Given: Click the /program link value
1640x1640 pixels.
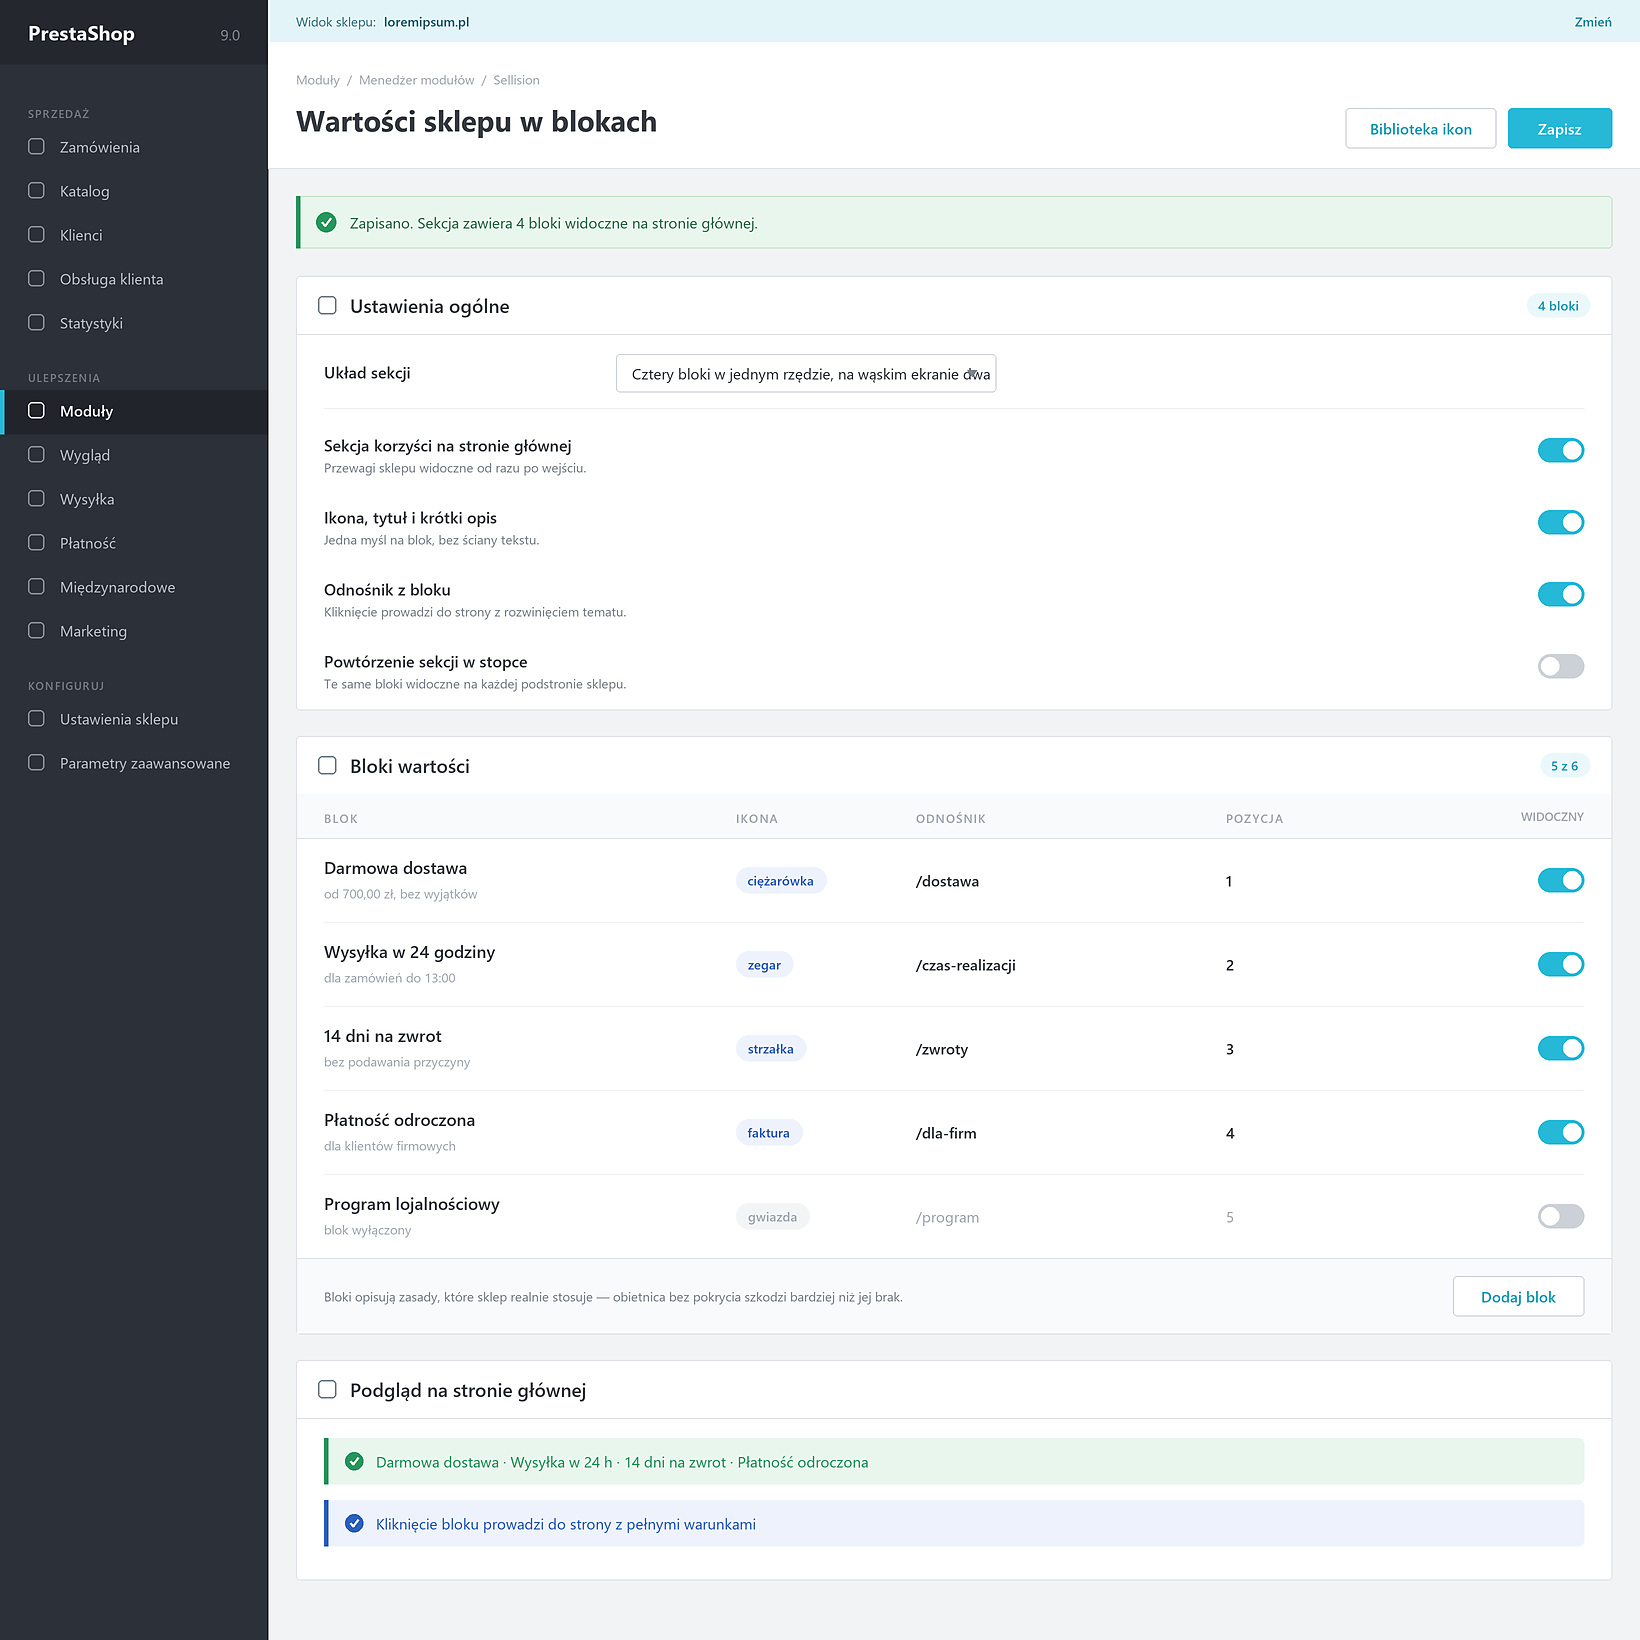Looking at the screenshot, I should [947, 1217].
